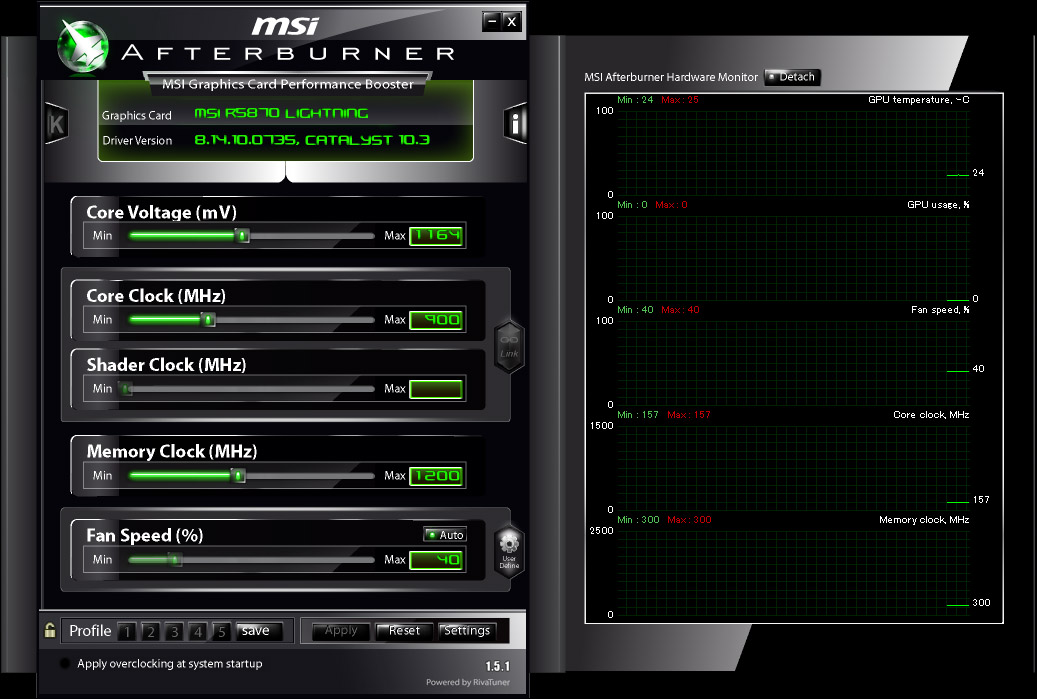Click the Core Clock value field 900
This screenshot has width=1037, height=699.
(436, 320)
